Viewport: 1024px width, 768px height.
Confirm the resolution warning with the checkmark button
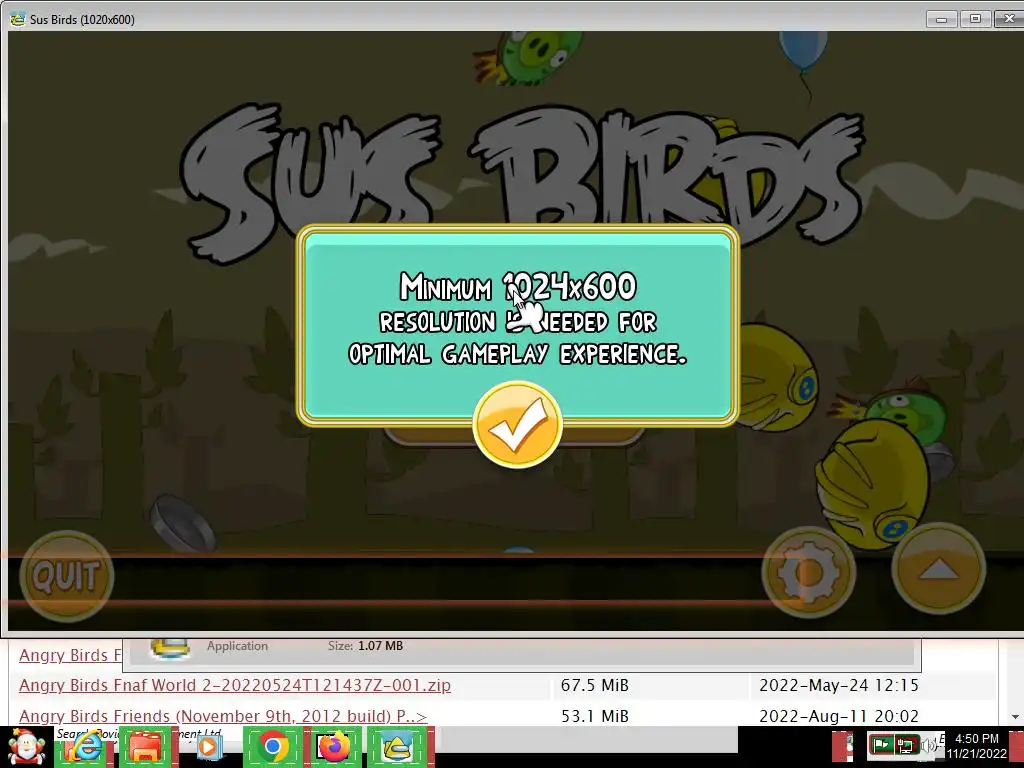click(x=517, y=425)
